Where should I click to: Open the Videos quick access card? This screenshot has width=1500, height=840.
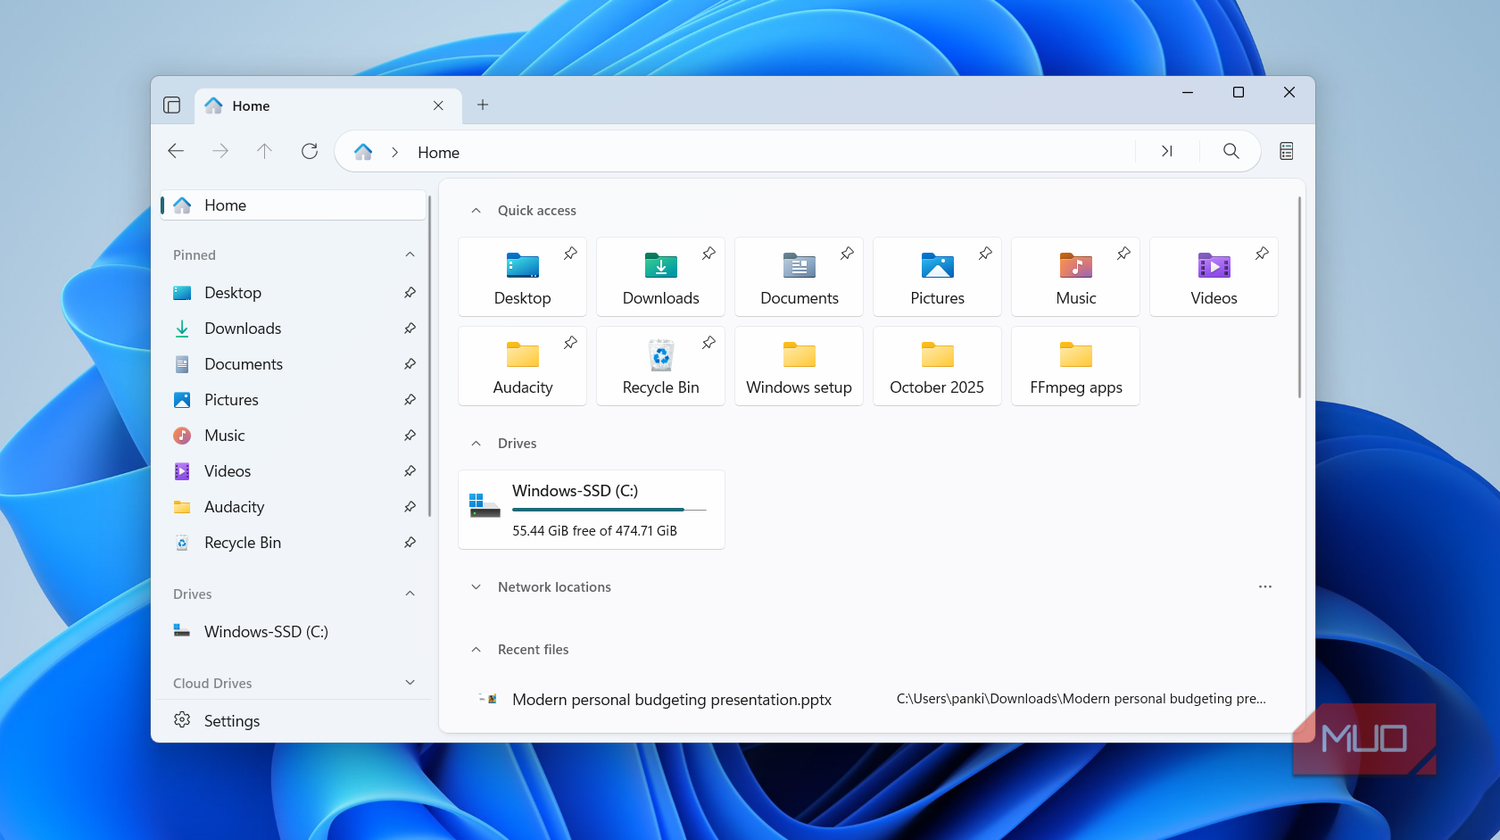1214,277
